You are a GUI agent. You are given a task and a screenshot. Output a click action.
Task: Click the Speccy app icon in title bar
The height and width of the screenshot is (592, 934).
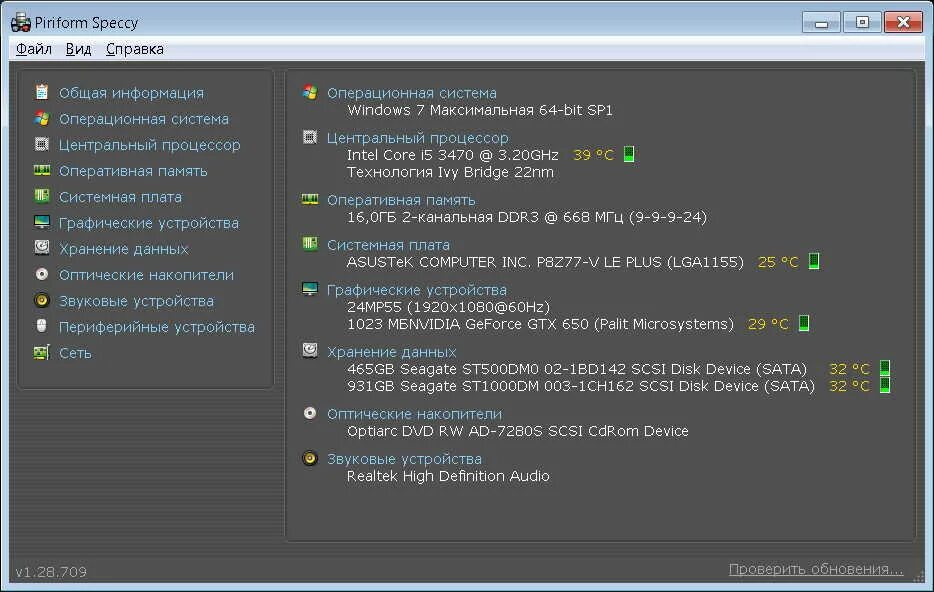point(21,23)
